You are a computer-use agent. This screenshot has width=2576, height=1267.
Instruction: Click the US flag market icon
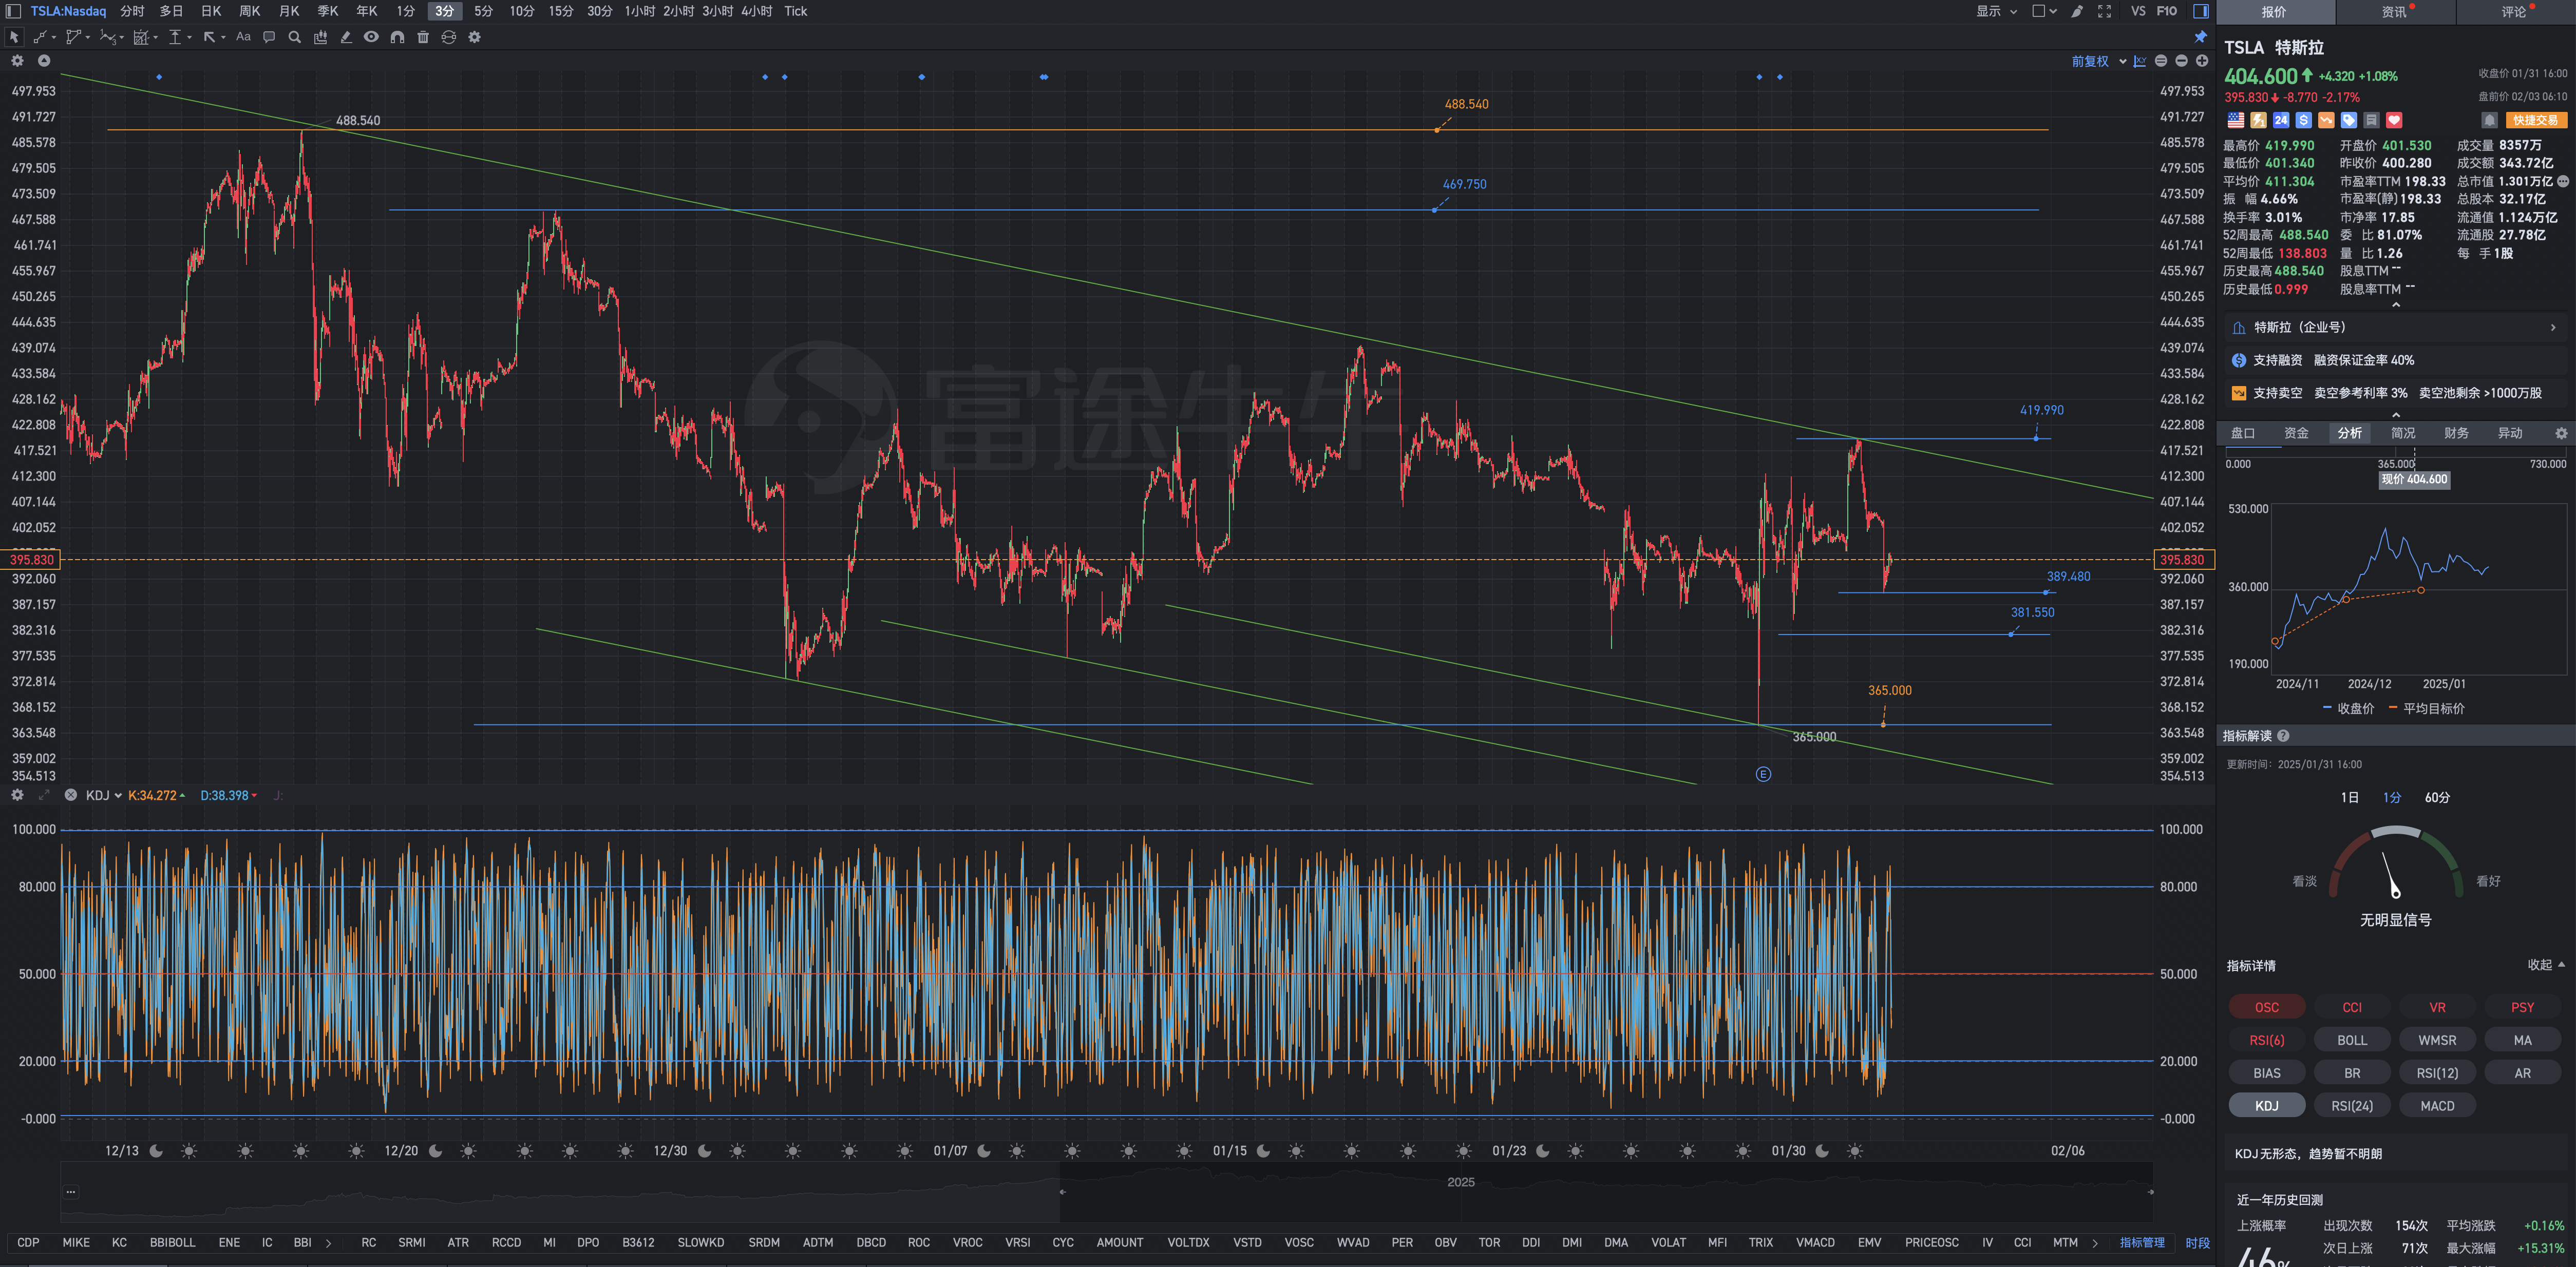(x=2235, y=120)
